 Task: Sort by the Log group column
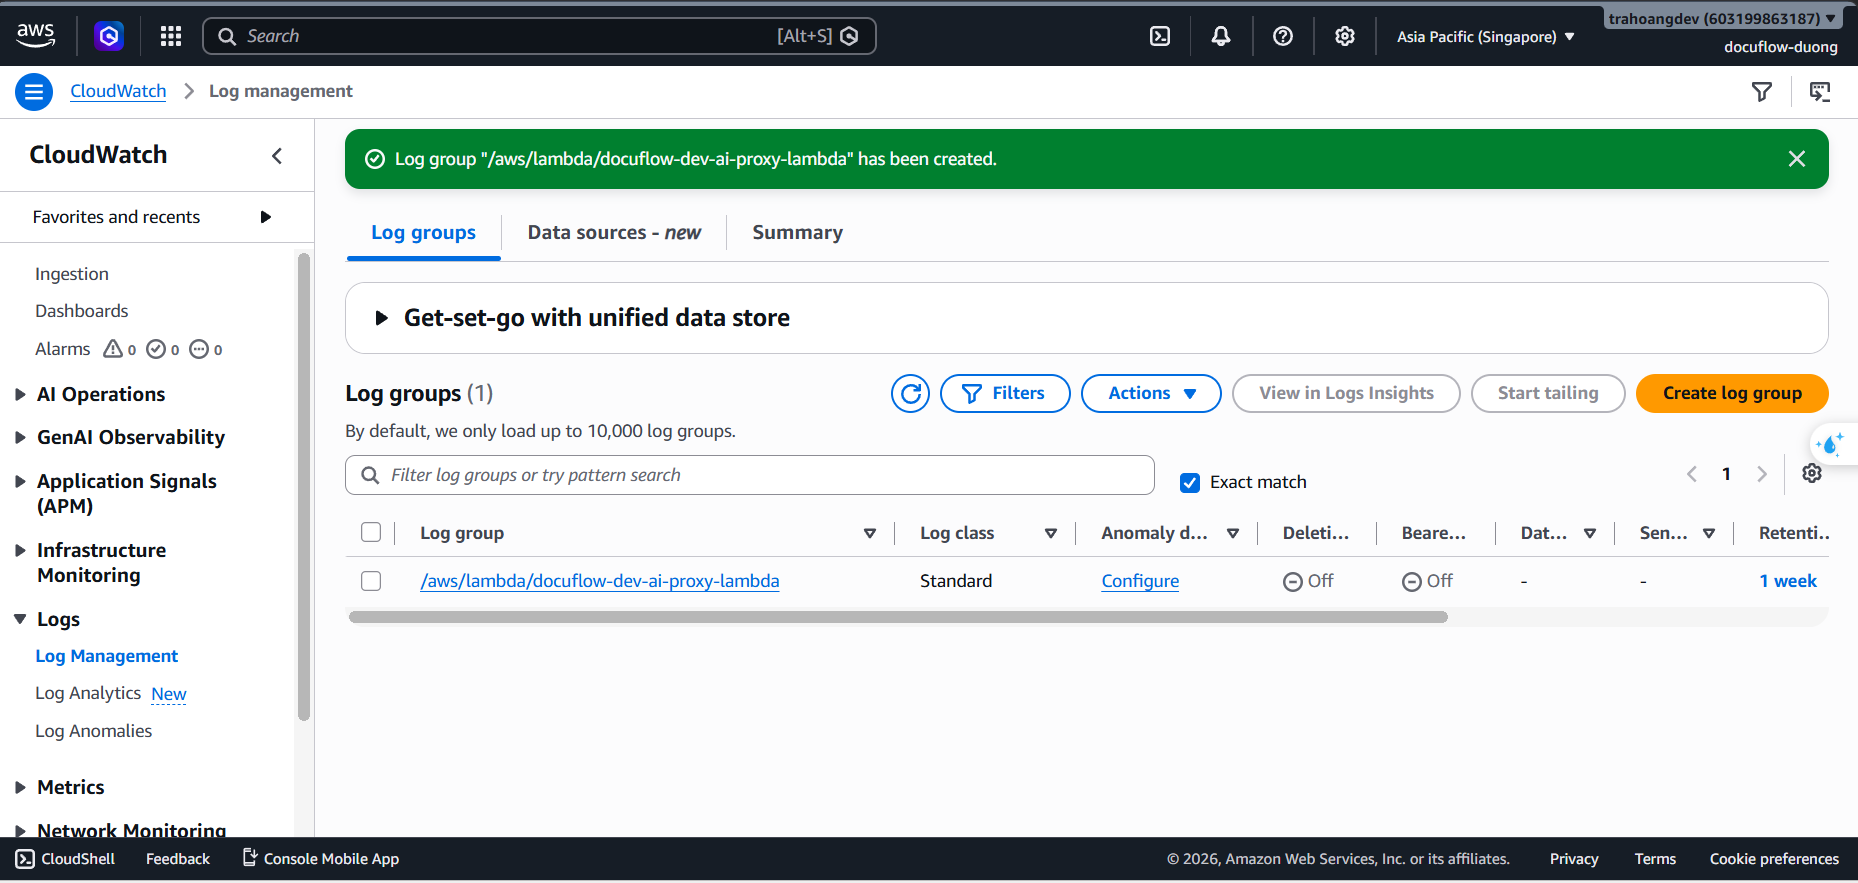click(870, 533)
